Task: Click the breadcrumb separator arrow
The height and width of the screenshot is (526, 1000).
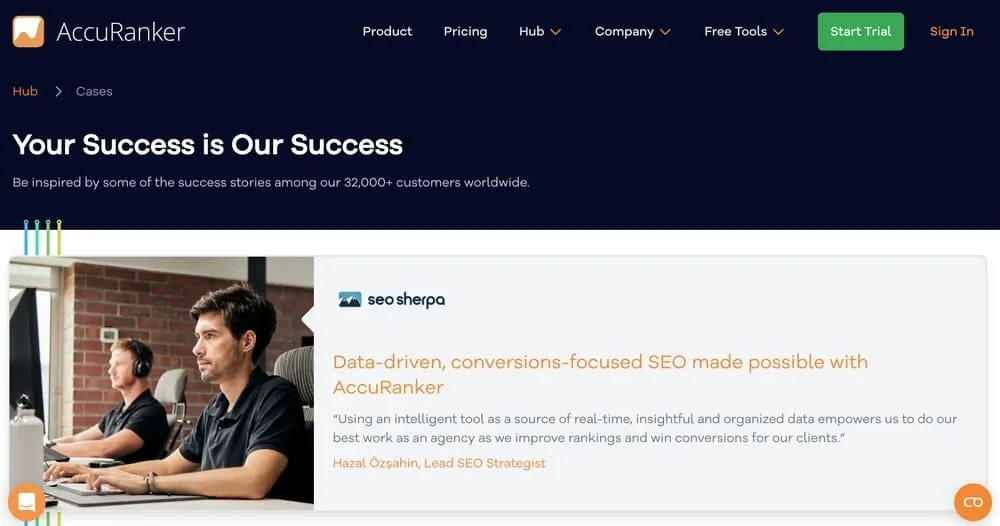Action: (x=58, y=91)
